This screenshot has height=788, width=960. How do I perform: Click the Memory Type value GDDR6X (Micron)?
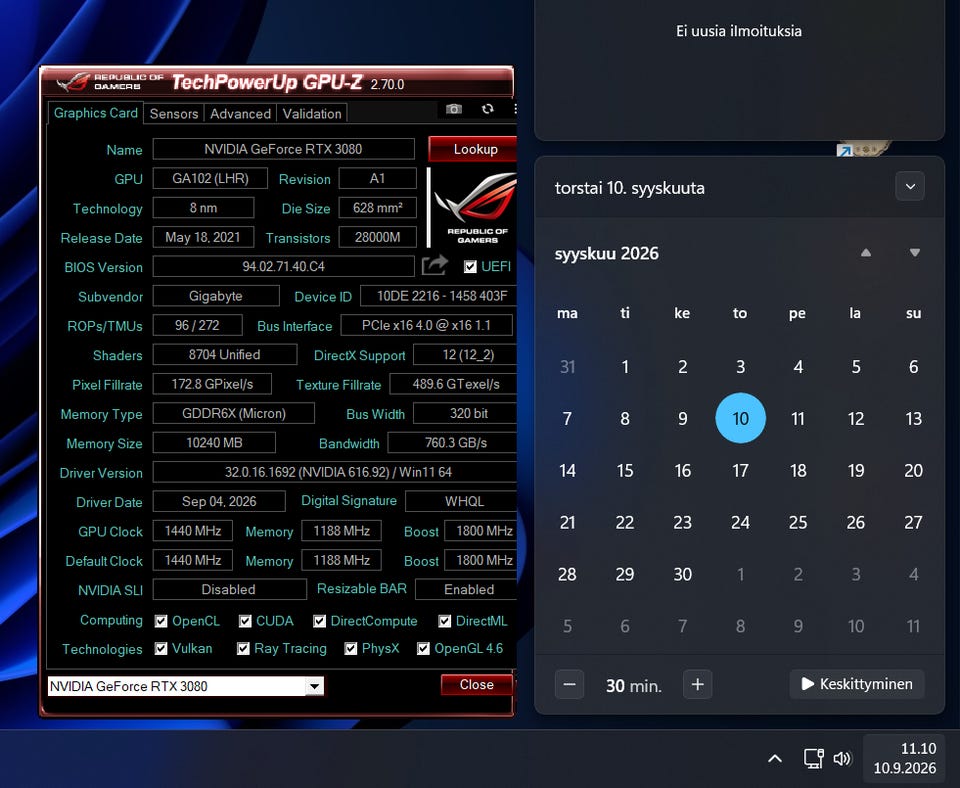[233, 413]
